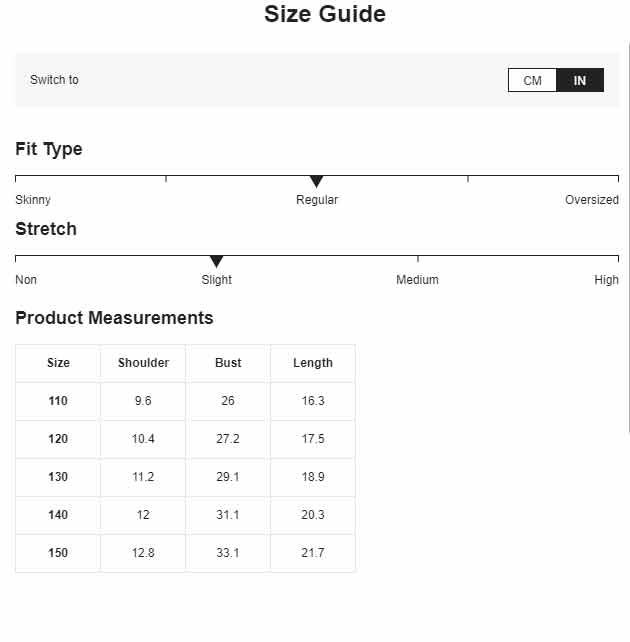The width and height of the screenshot is (630, 642).
Task: Select the size 120 row header
Action: [x=58, y=439]
